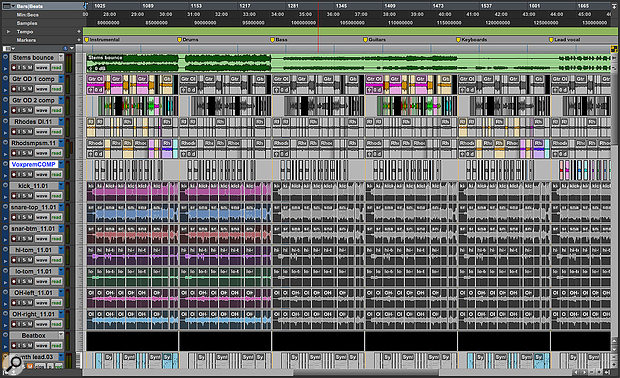Viewport: 620px width, 378px height.
Task: Mute the Gtr OD 2 comp track
Action: (x=30, y=110)
